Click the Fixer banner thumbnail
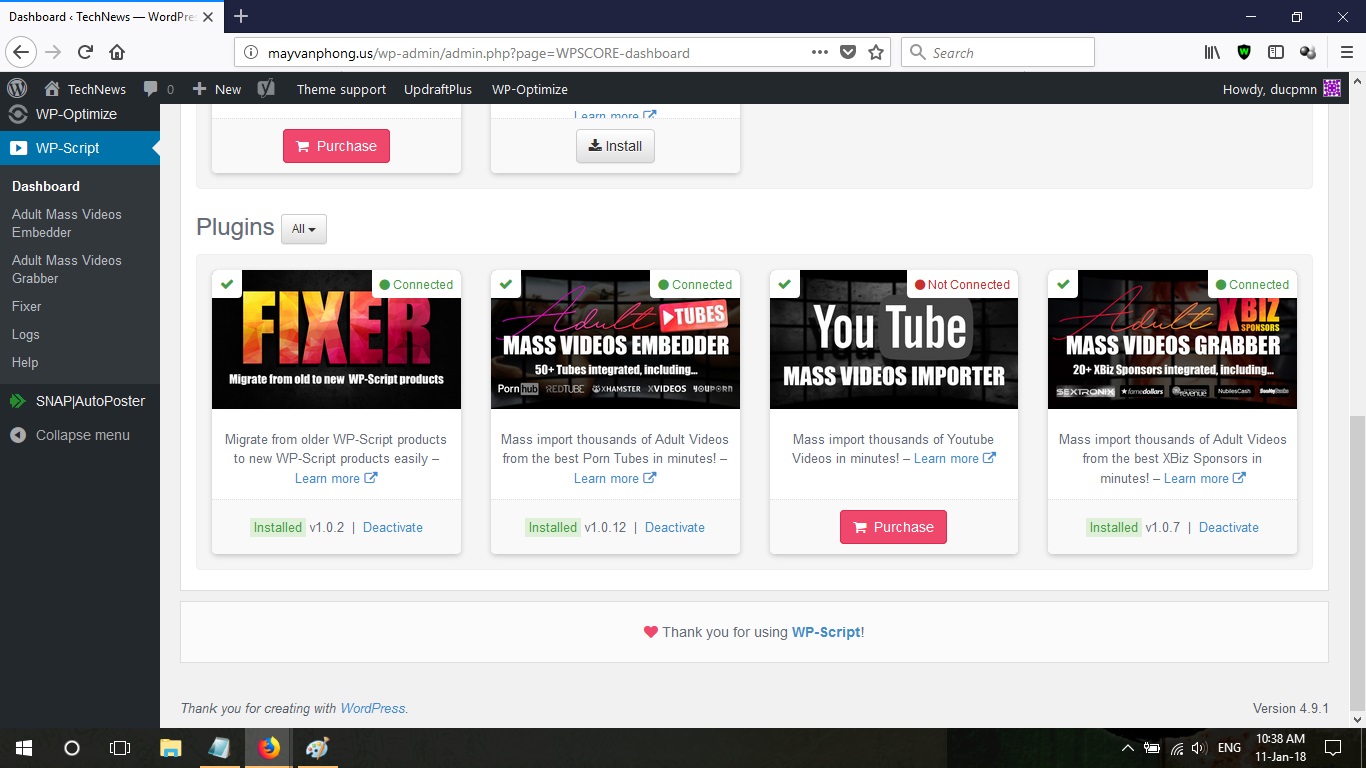Image resolution: width=1366 pixels, height=768 pixels. coord(336,339)
